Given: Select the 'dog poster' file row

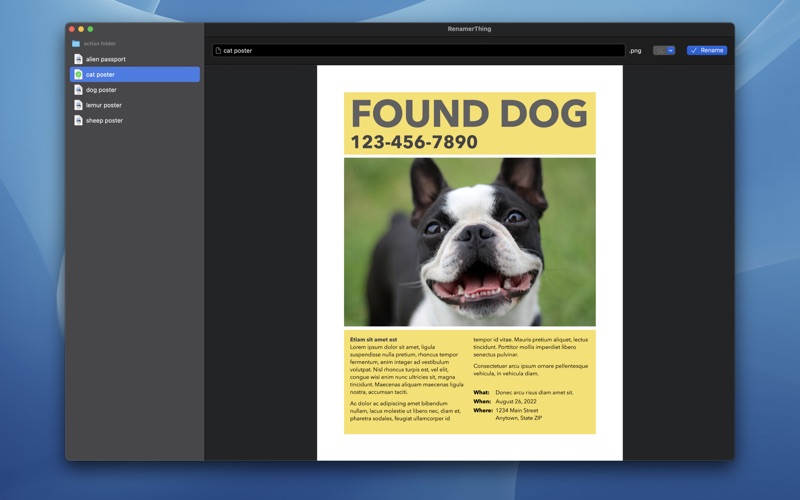Looking at the screenshot, I should tap(135, 90).
